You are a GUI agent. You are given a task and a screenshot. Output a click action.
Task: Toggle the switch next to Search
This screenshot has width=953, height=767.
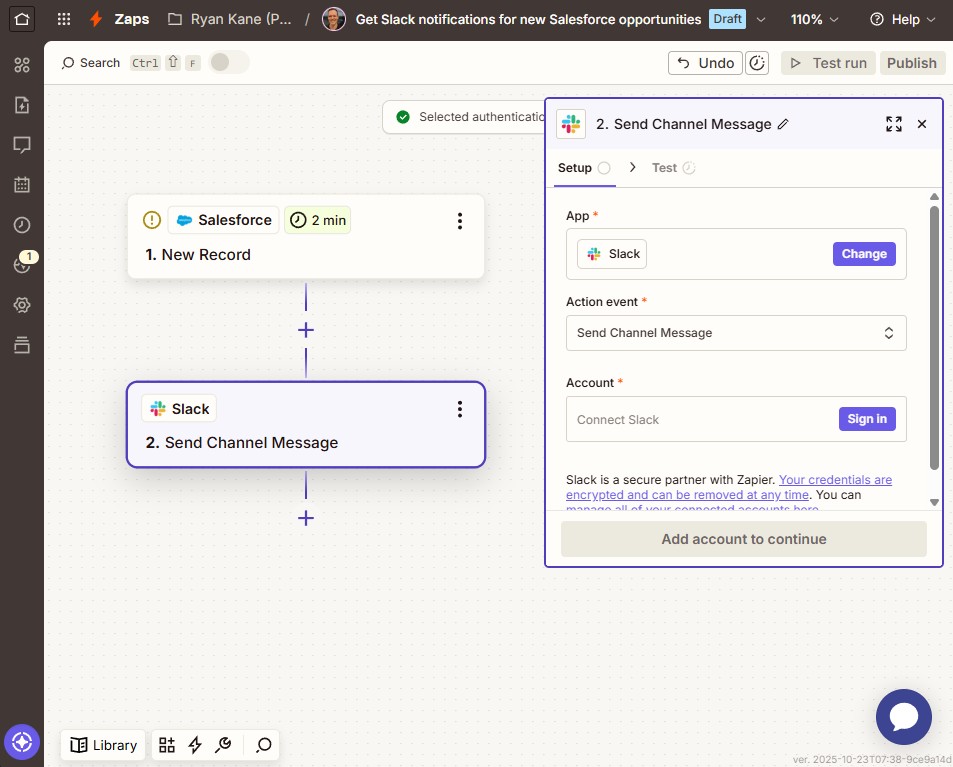[x=229, y=62]
